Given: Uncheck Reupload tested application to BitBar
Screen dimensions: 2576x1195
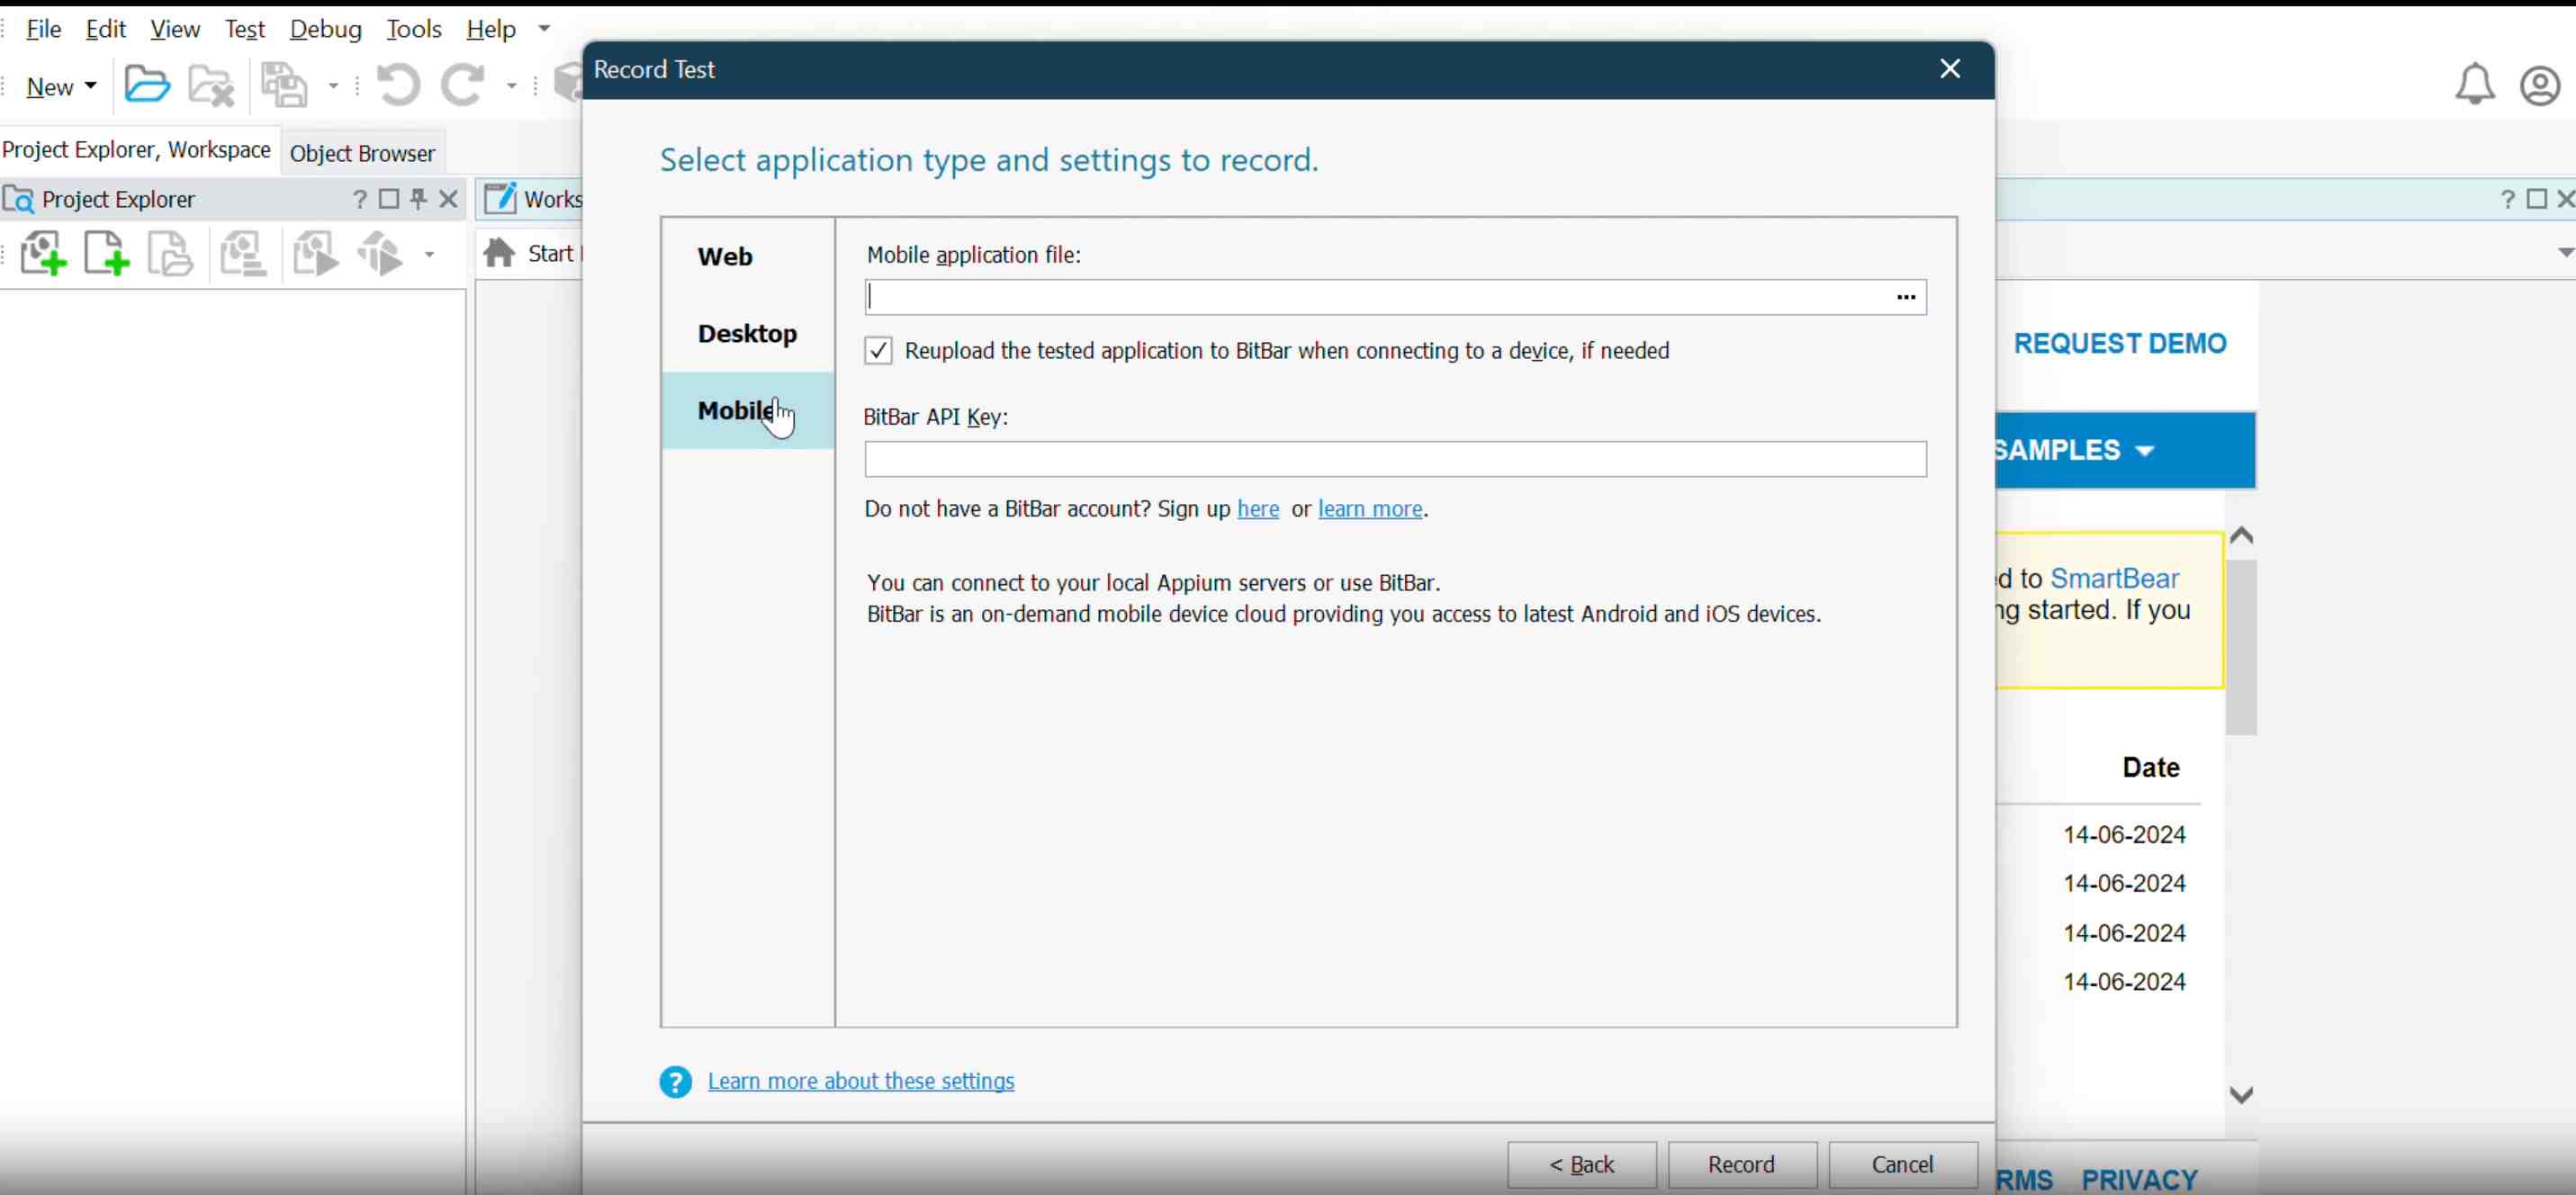Looking at the screenshot, I should (878, 351).
